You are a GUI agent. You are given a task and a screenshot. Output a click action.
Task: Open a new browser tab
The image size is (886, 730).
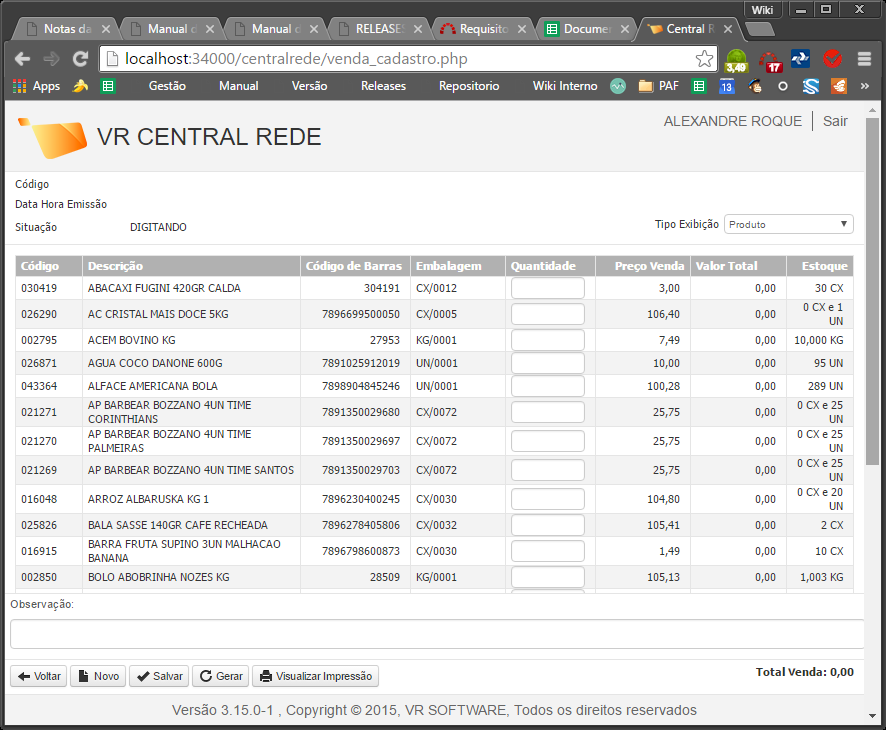759,29
